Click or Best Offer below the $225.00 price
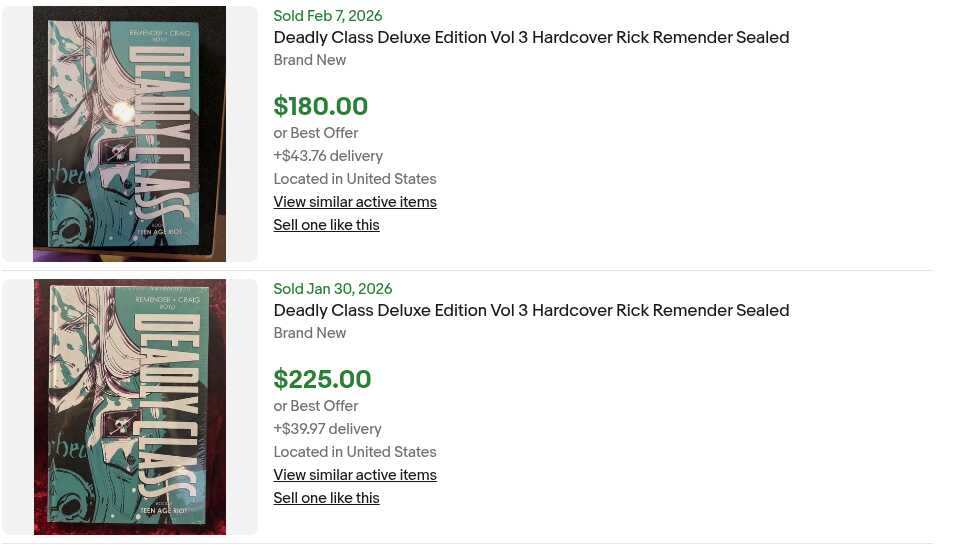This screenshot has height=549, width=973. click(315, 406)
